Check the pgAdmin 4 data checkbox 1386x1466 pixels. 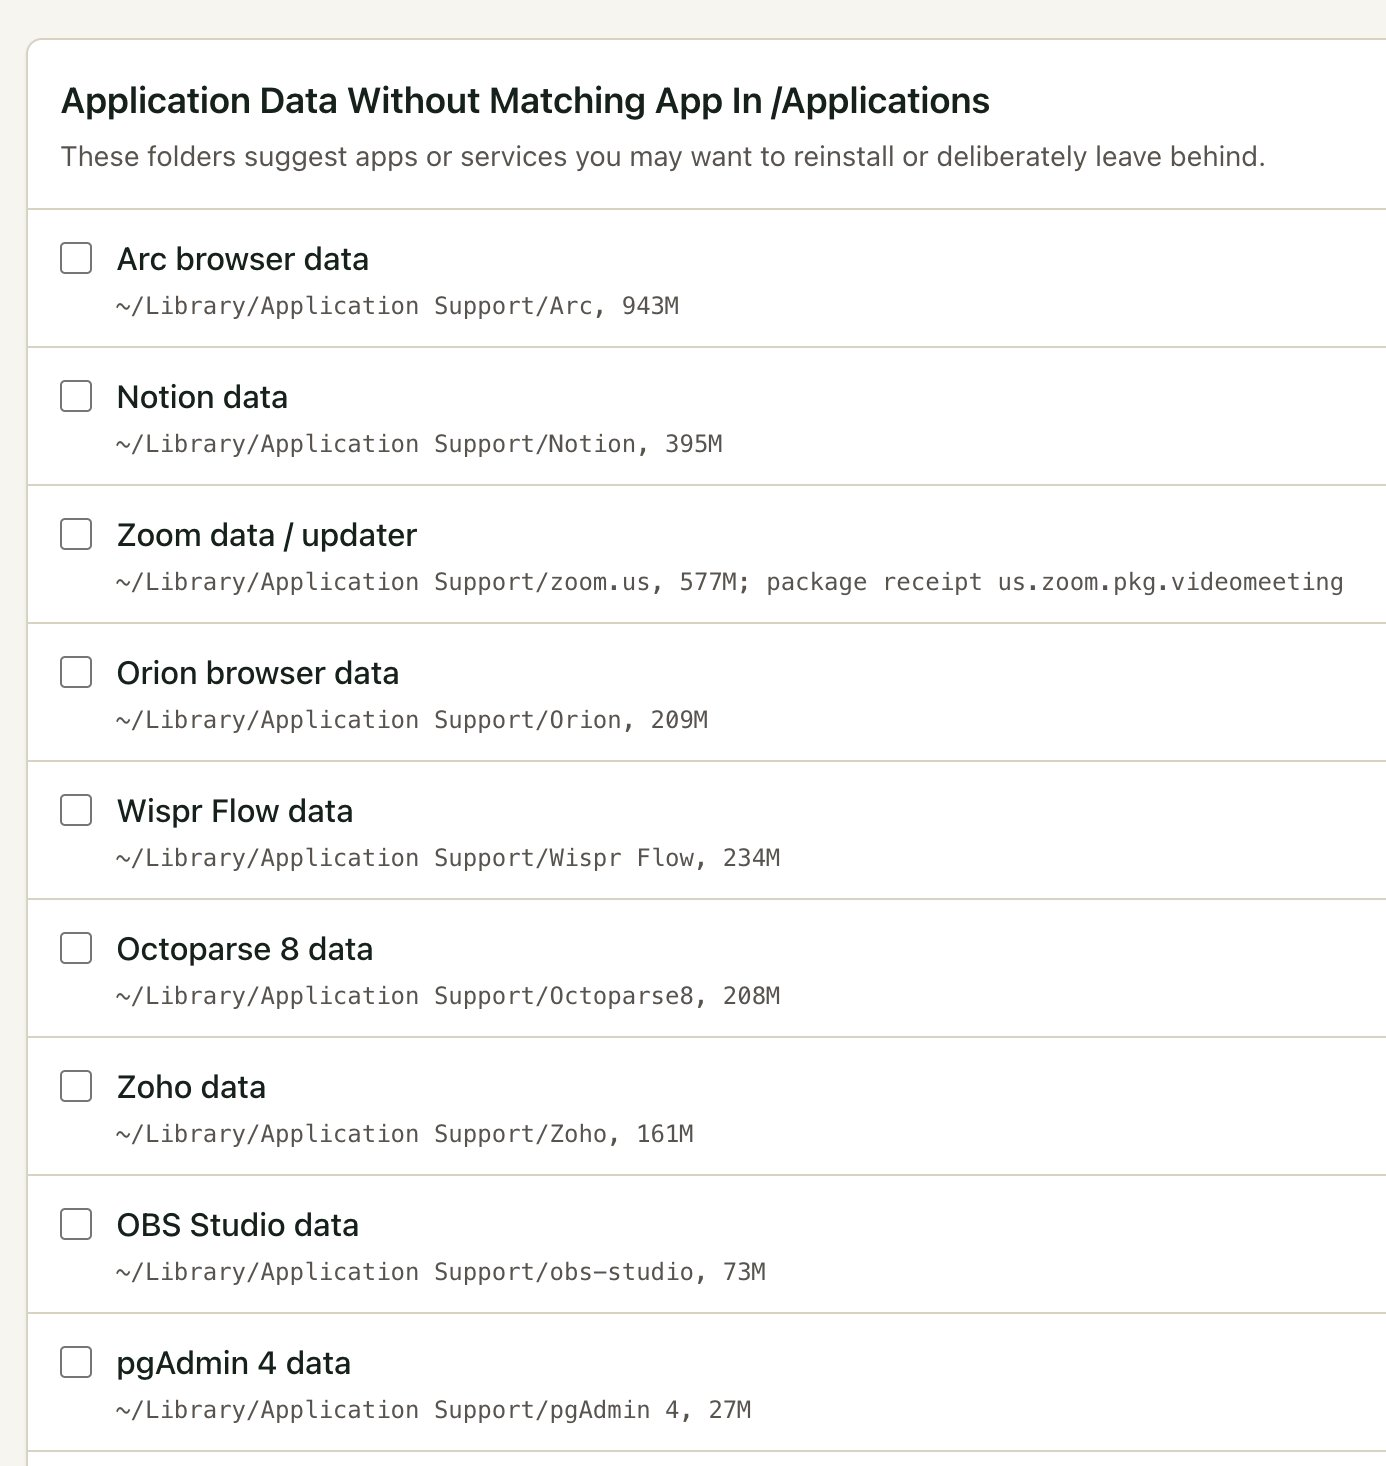[x=76, y=1362]
